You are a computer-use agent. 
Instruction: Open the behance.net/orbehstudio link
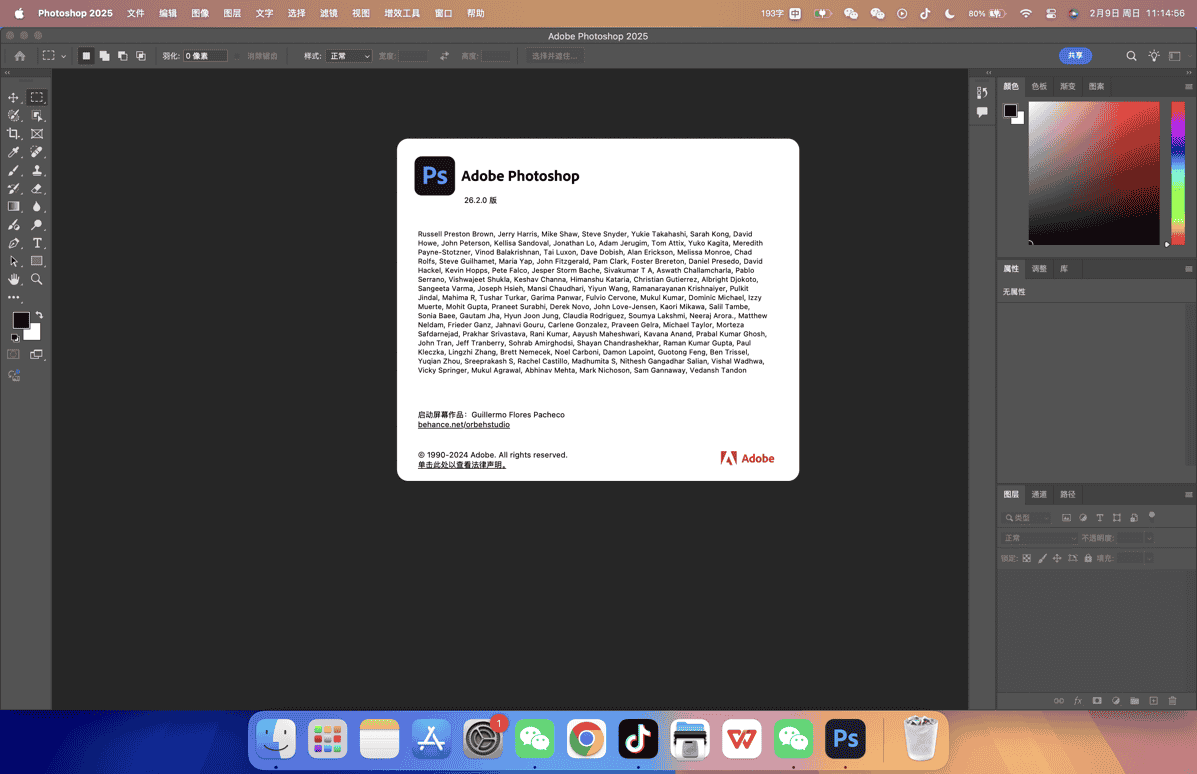463,424
